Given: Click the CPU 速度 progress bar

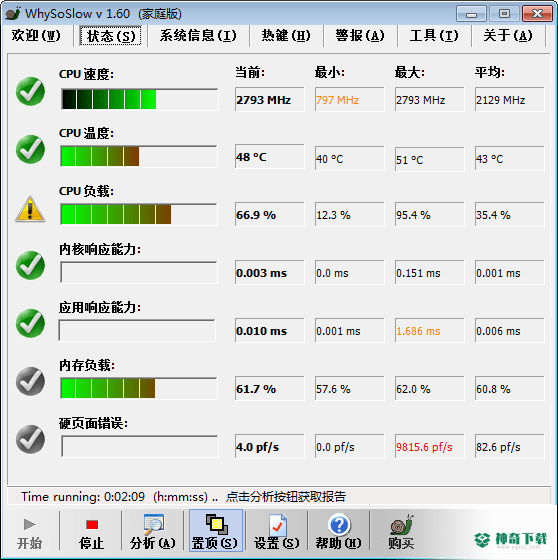Looking at the screenshot, I should coord(139,99).
